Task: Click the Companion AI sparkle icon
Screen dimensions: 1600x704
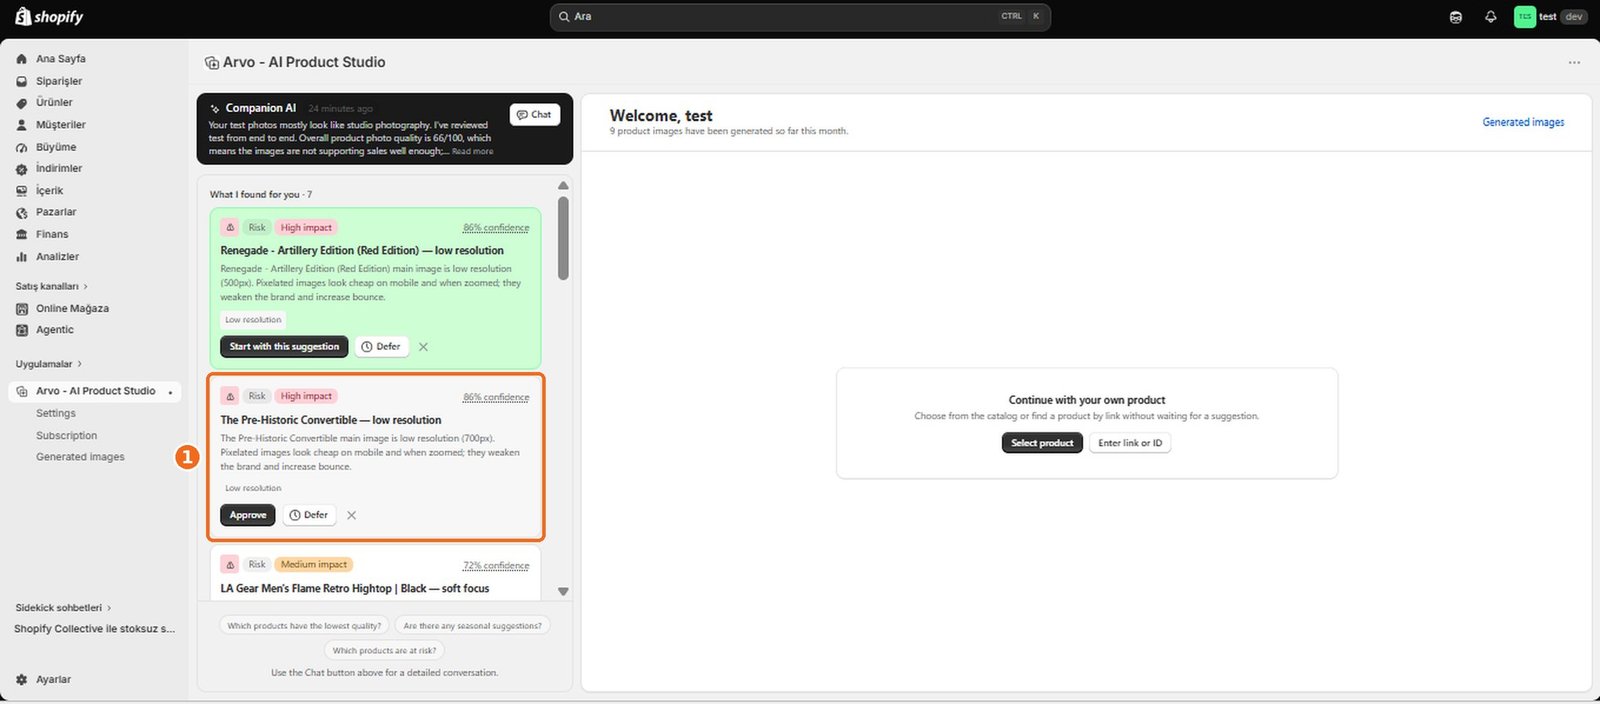Action: [x=215, y=109]
